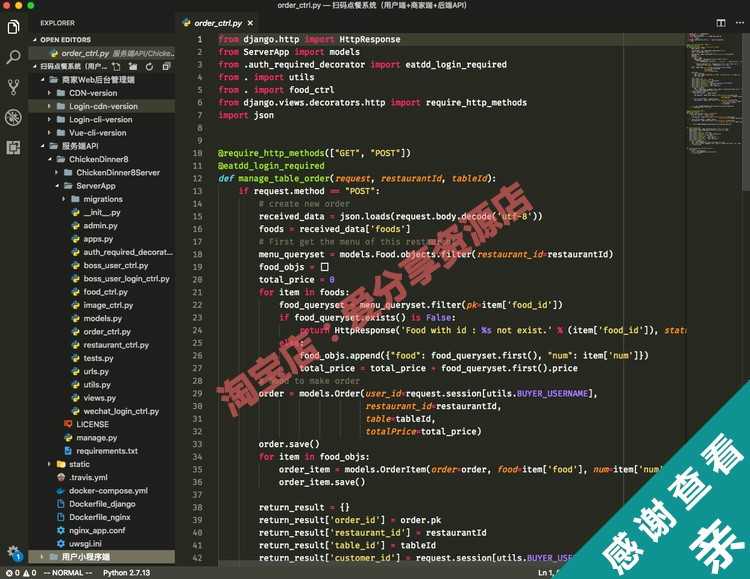Open food_ctrl.py file
Viewport: 750px width, 579px height.
[x=102, y=292]
